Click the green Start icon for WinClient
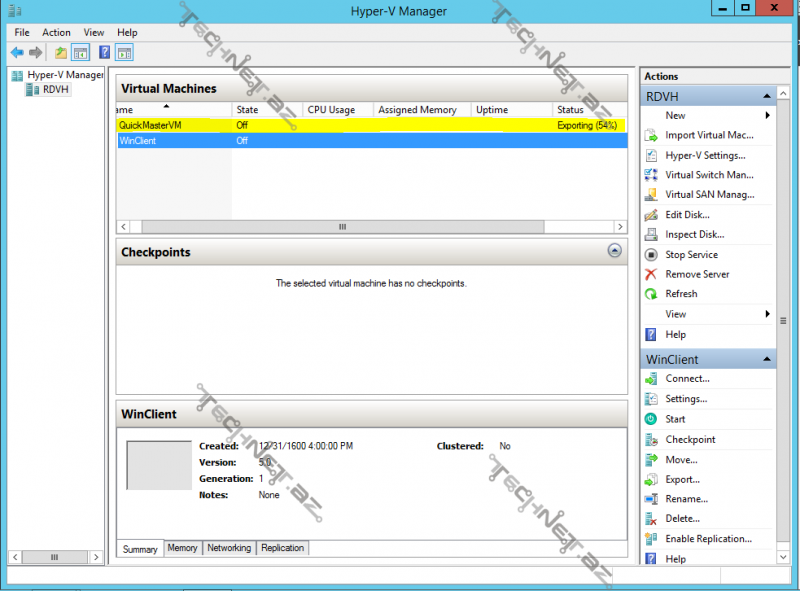Viewport: 800px width, 591px height. tap(651, 419)
